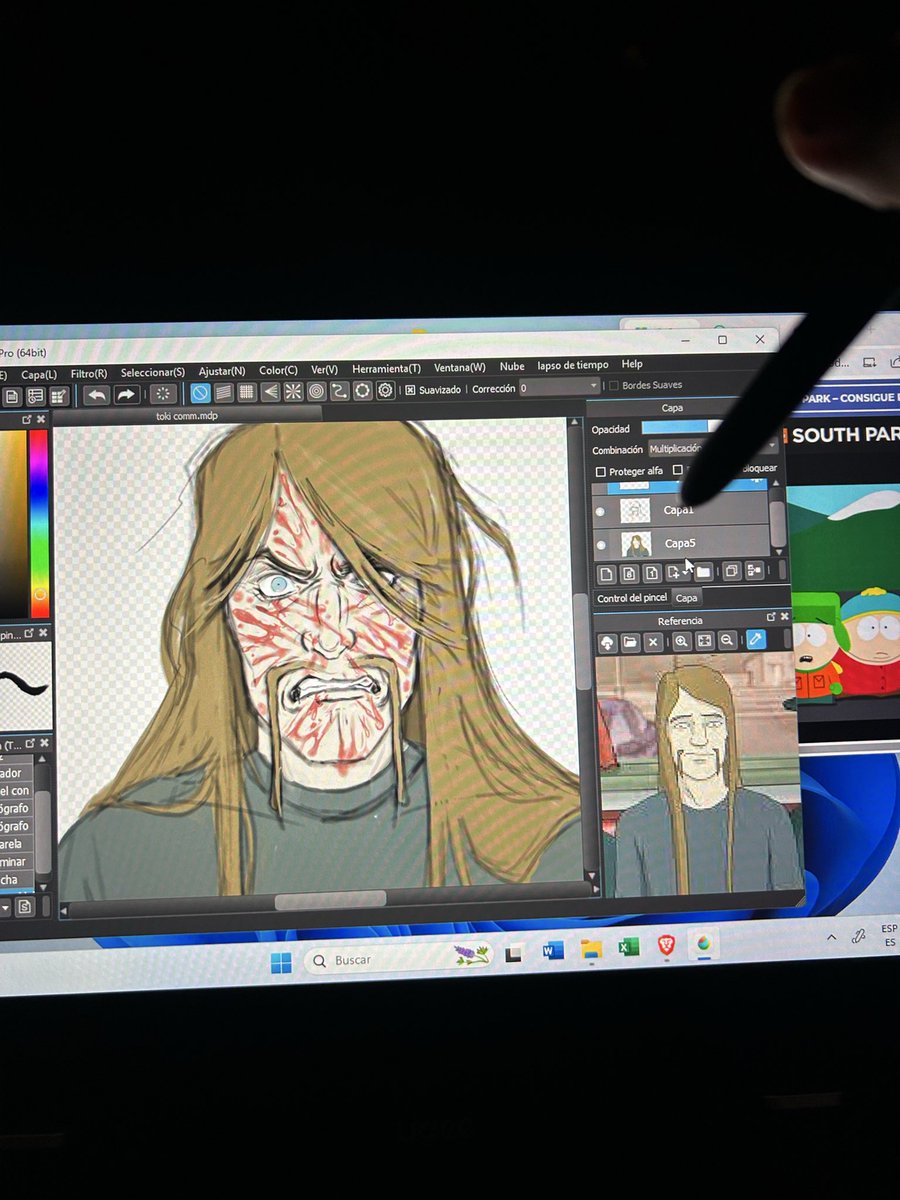Screen dimensions: 900x1200
Task: Select the snap off circle icon
Action: tap(200, 393)
